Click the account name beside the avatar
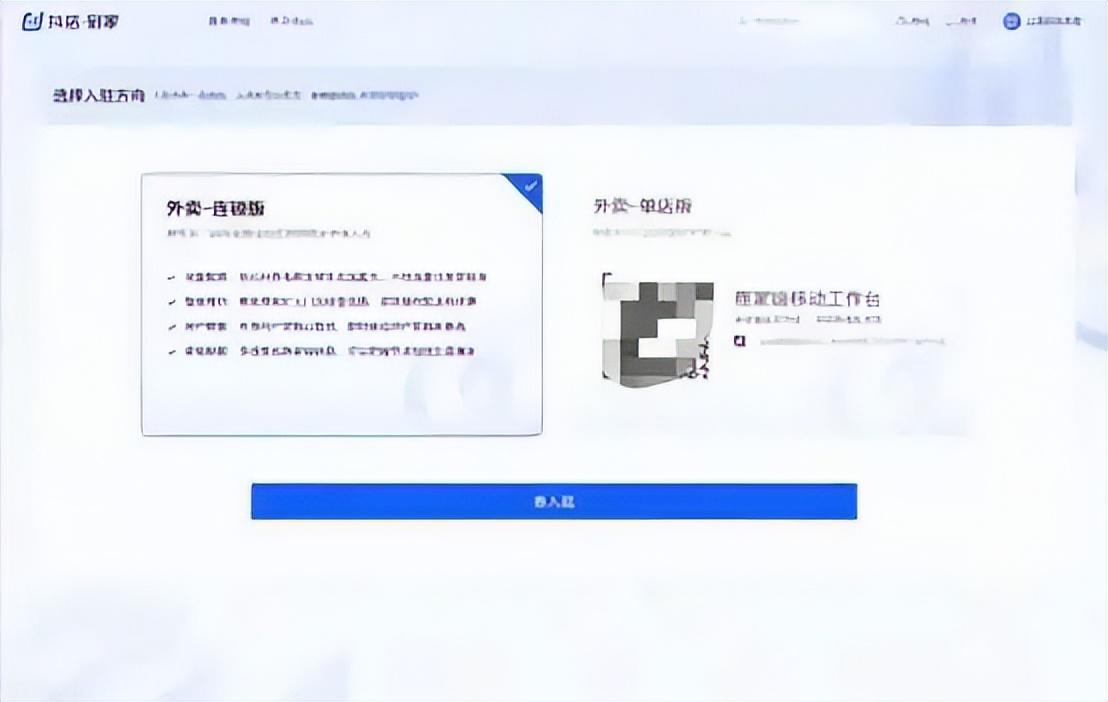This screenshot has width=1108, height=702. coord(1054,21)
